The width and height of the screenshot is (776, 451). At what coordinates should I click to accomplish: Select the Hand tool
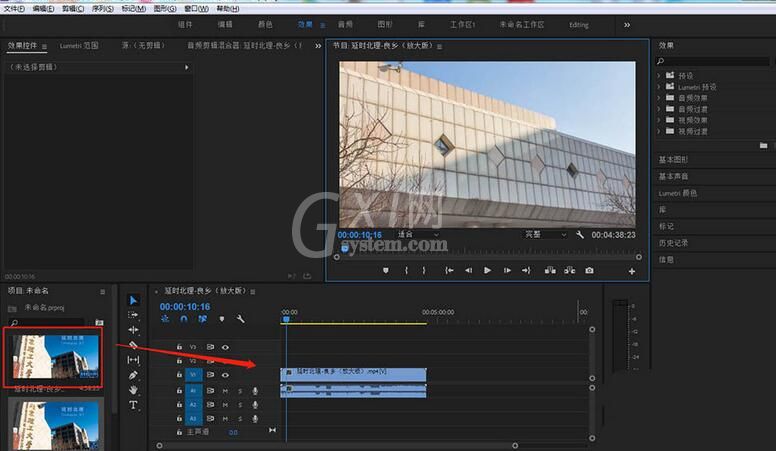click(x=133, y=390)
